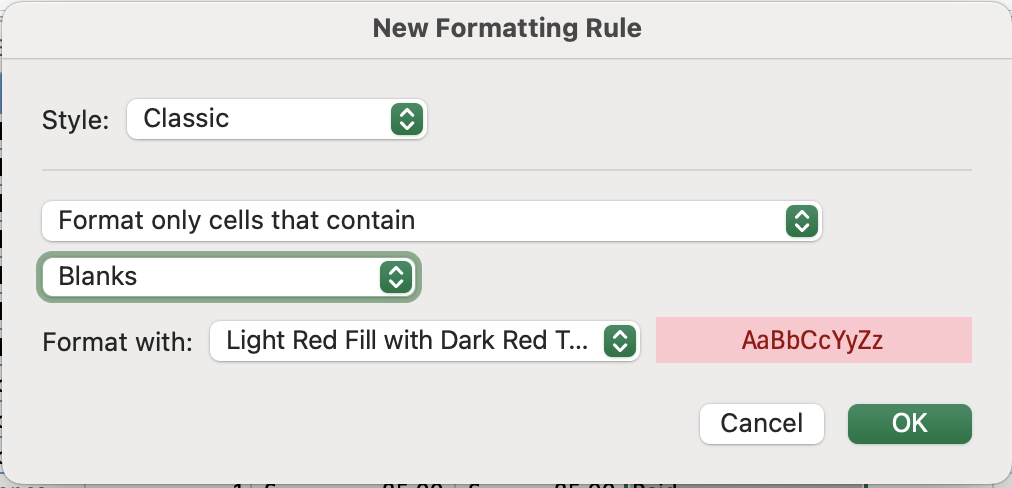This screenshot has width=1012, height=488.
Task: Open the 'Light Red Fill' format dropdown
Action: (424, 341)
